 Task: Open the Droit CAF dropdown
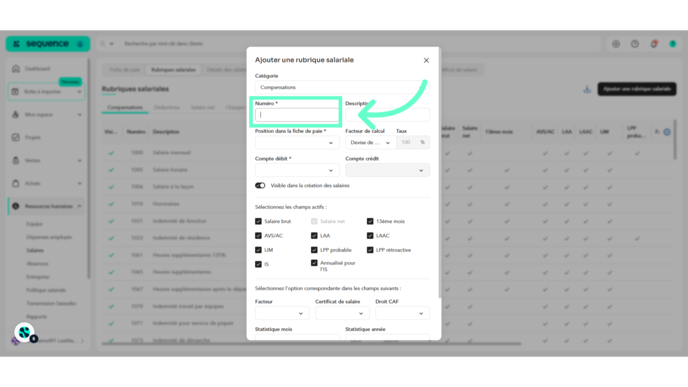click(x=402, y=313)
